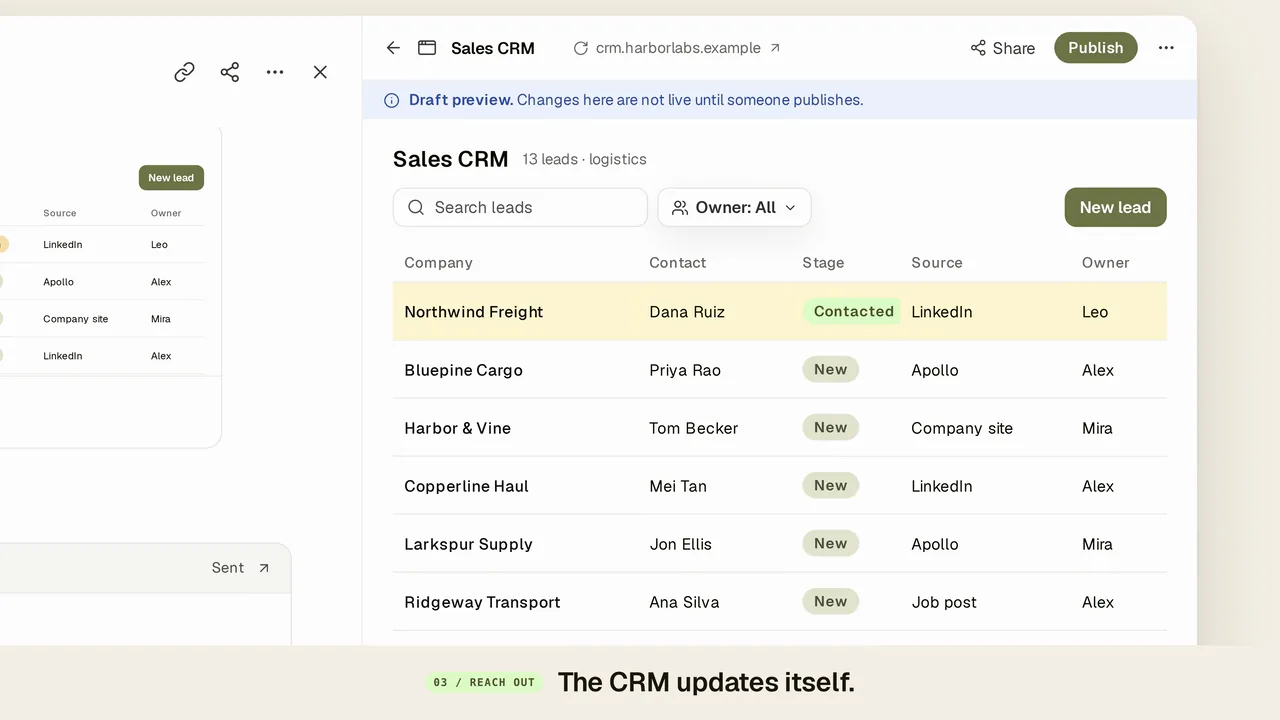This screenshot has width=1280, height=720.
Task: Open the three-dot menu in left panel
Action: point(275,72)
